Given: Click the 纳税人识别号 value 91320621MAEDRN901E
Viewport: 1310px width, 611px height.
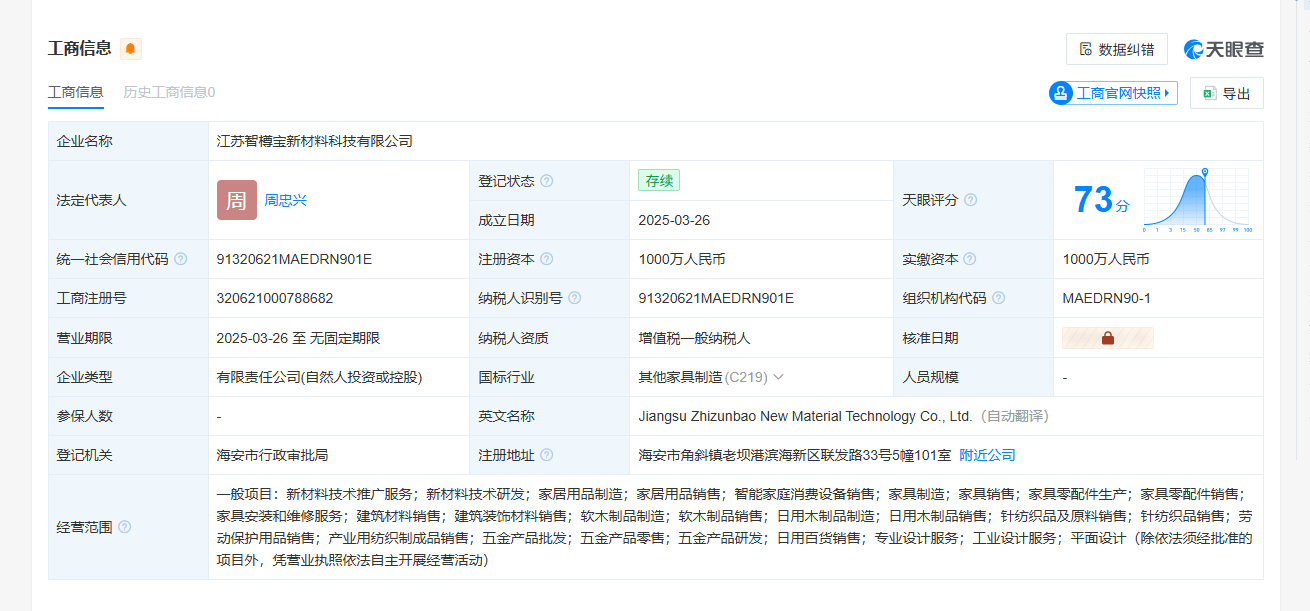Looking at the screenshot, I should coord(716,298).
